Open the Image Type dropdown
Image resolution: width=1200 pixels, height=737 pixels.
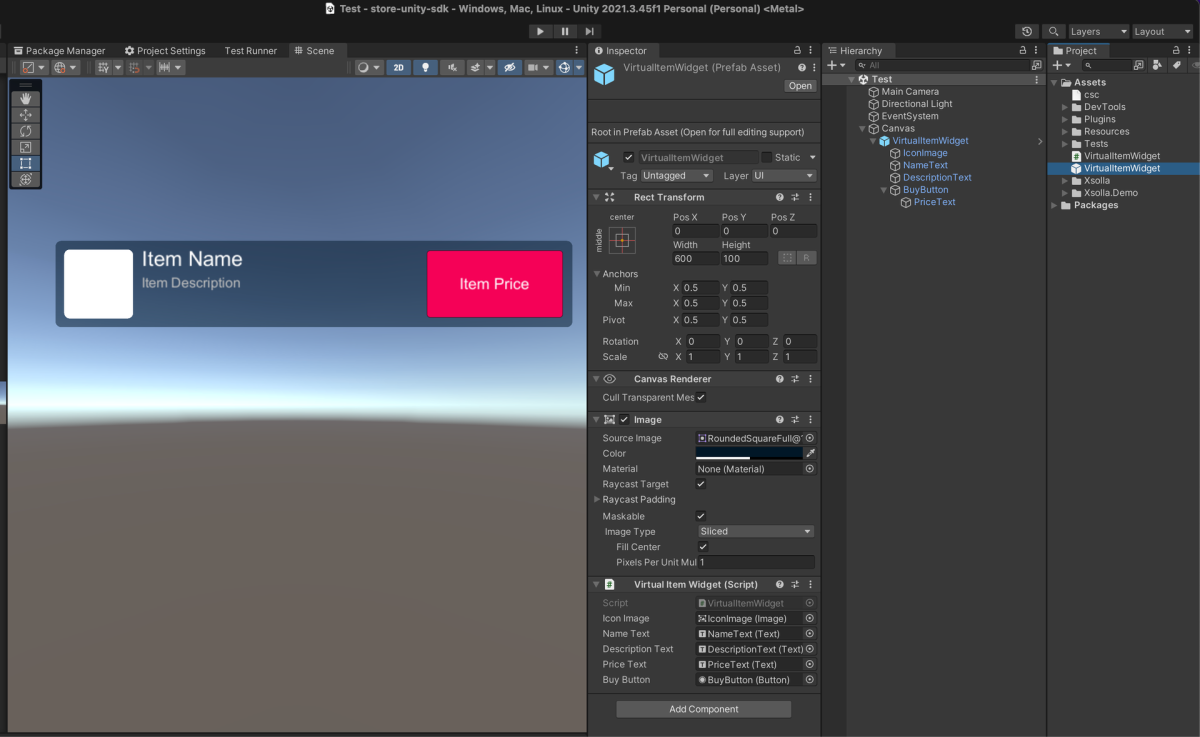[x=755, y=531]
